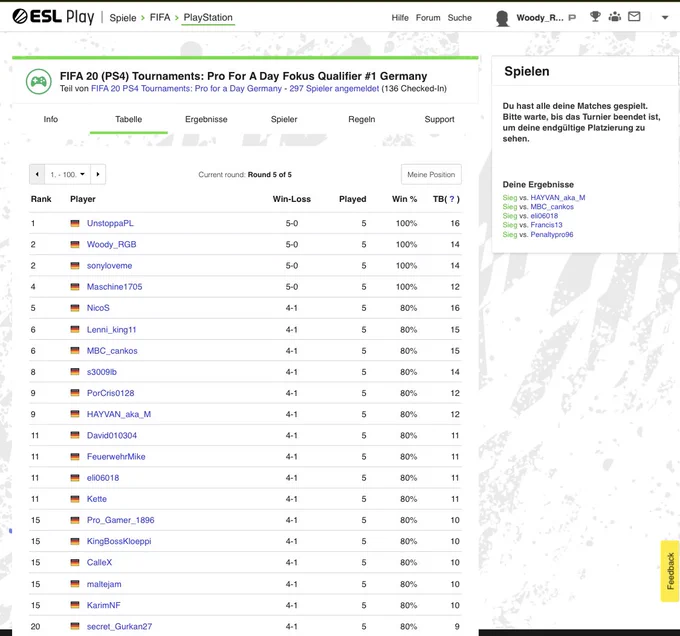The width and height of the screenshot is (680, 636).
Task: Open player CalleX profile
Action: click(99, 562)
